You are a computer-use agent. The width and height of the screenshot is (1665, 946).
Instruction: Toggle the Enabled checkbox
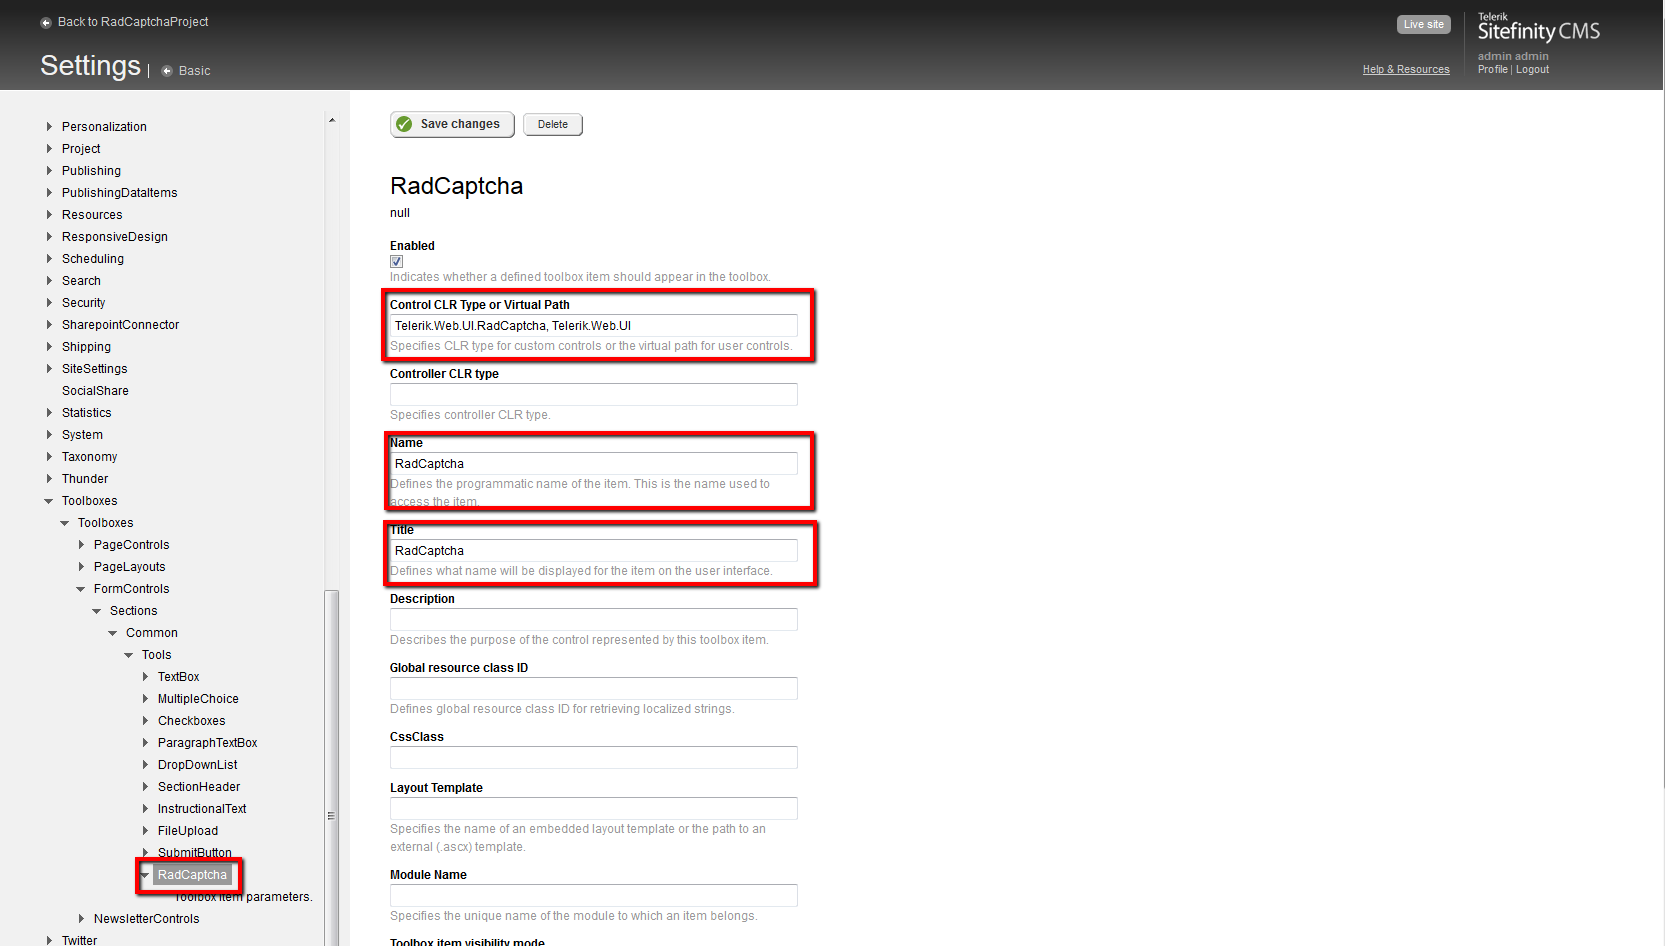click(x=397, y=261)
